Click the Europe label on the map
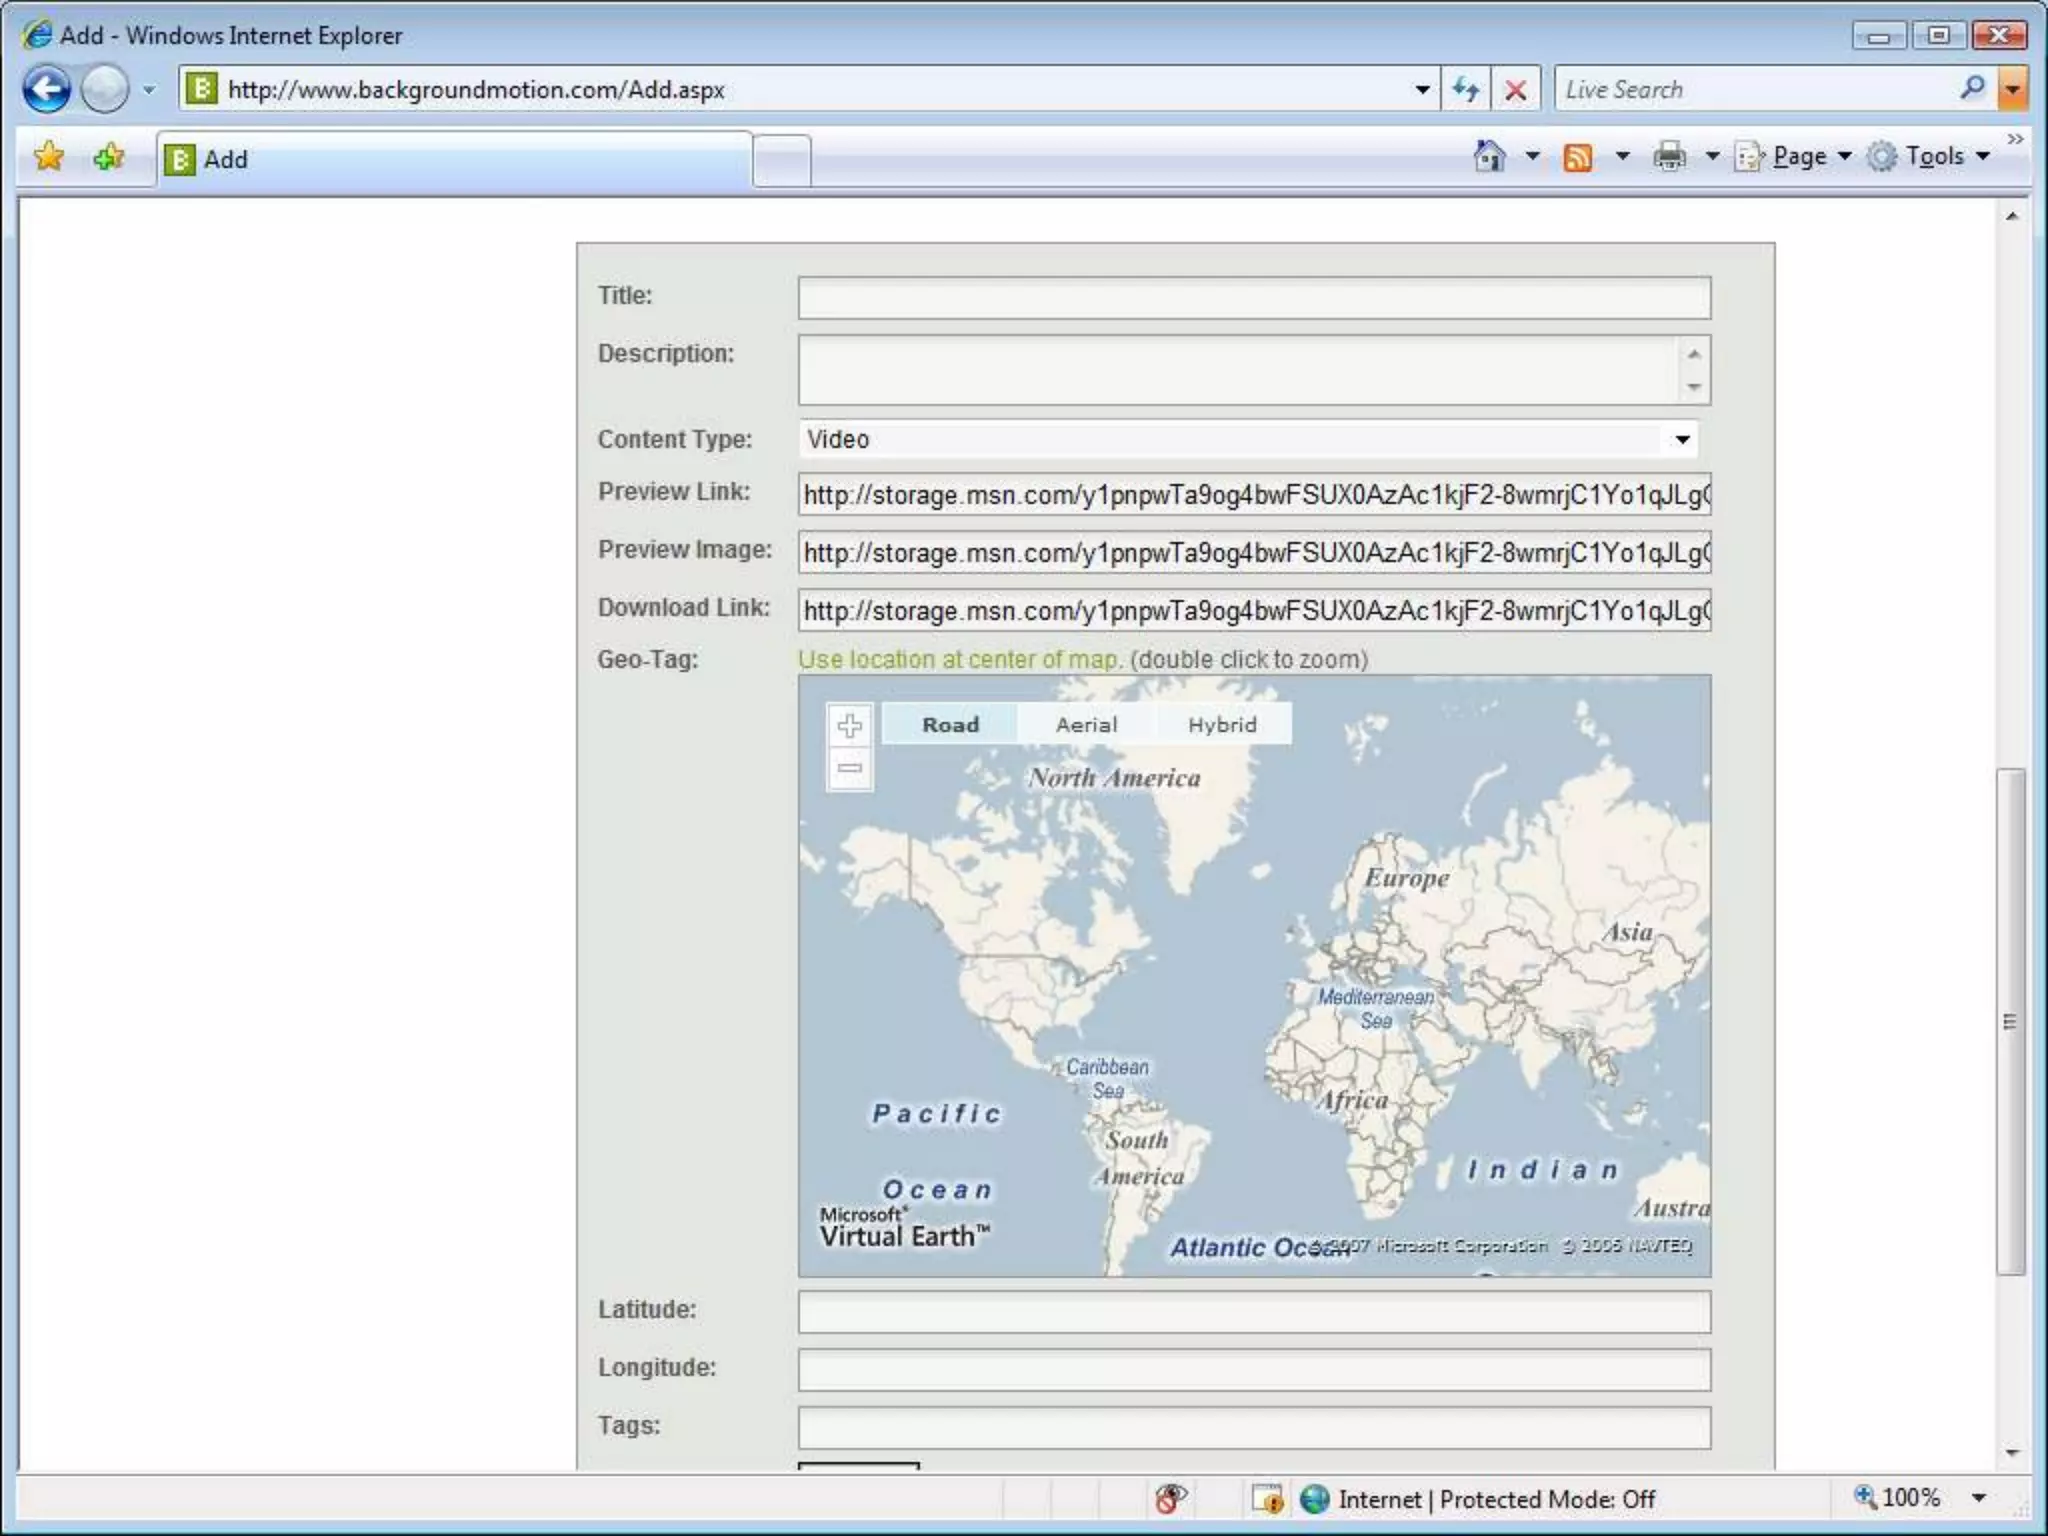 pyautogui.click(x=1407, y=878)
